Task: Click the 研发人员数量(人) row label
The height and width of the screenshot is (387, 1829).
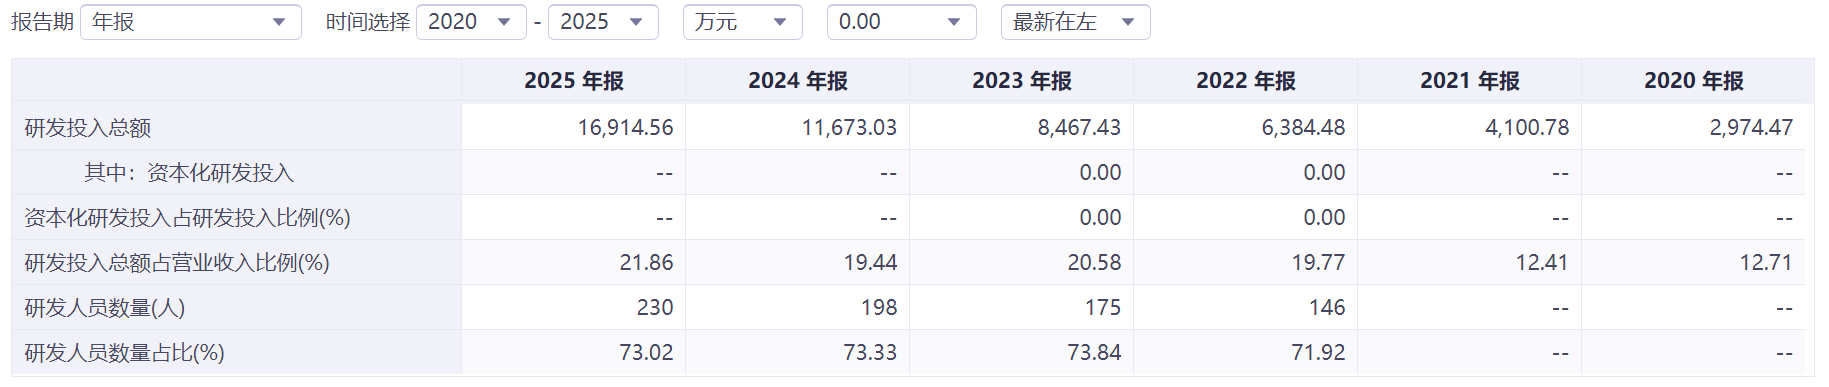Action: point(105,308)
